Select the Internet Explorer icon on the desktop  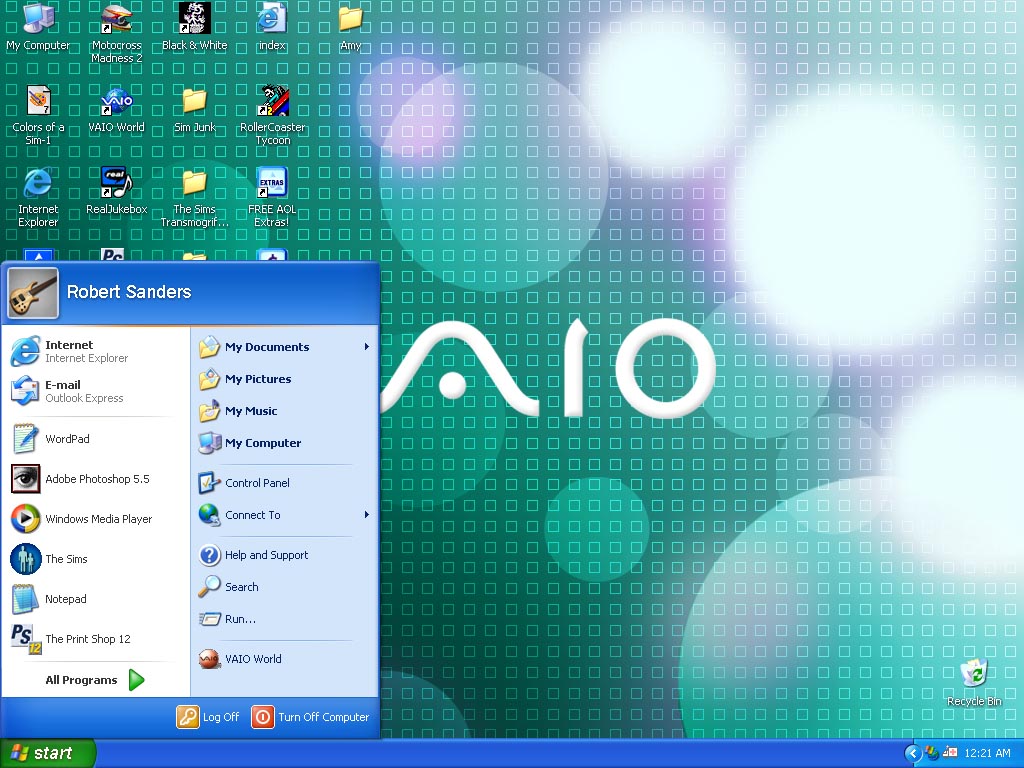[x=38, y=197]
